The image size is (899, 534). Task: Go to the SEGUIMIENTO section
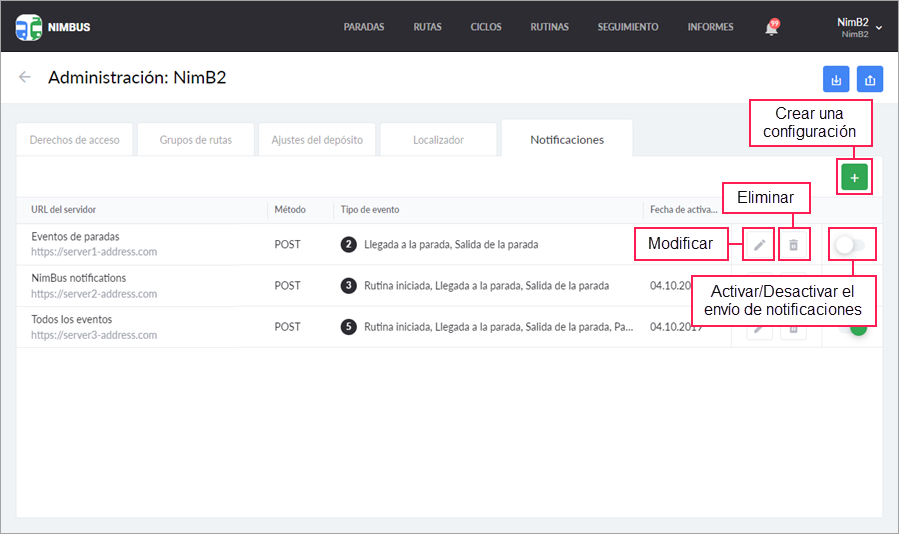click(628, 27)
